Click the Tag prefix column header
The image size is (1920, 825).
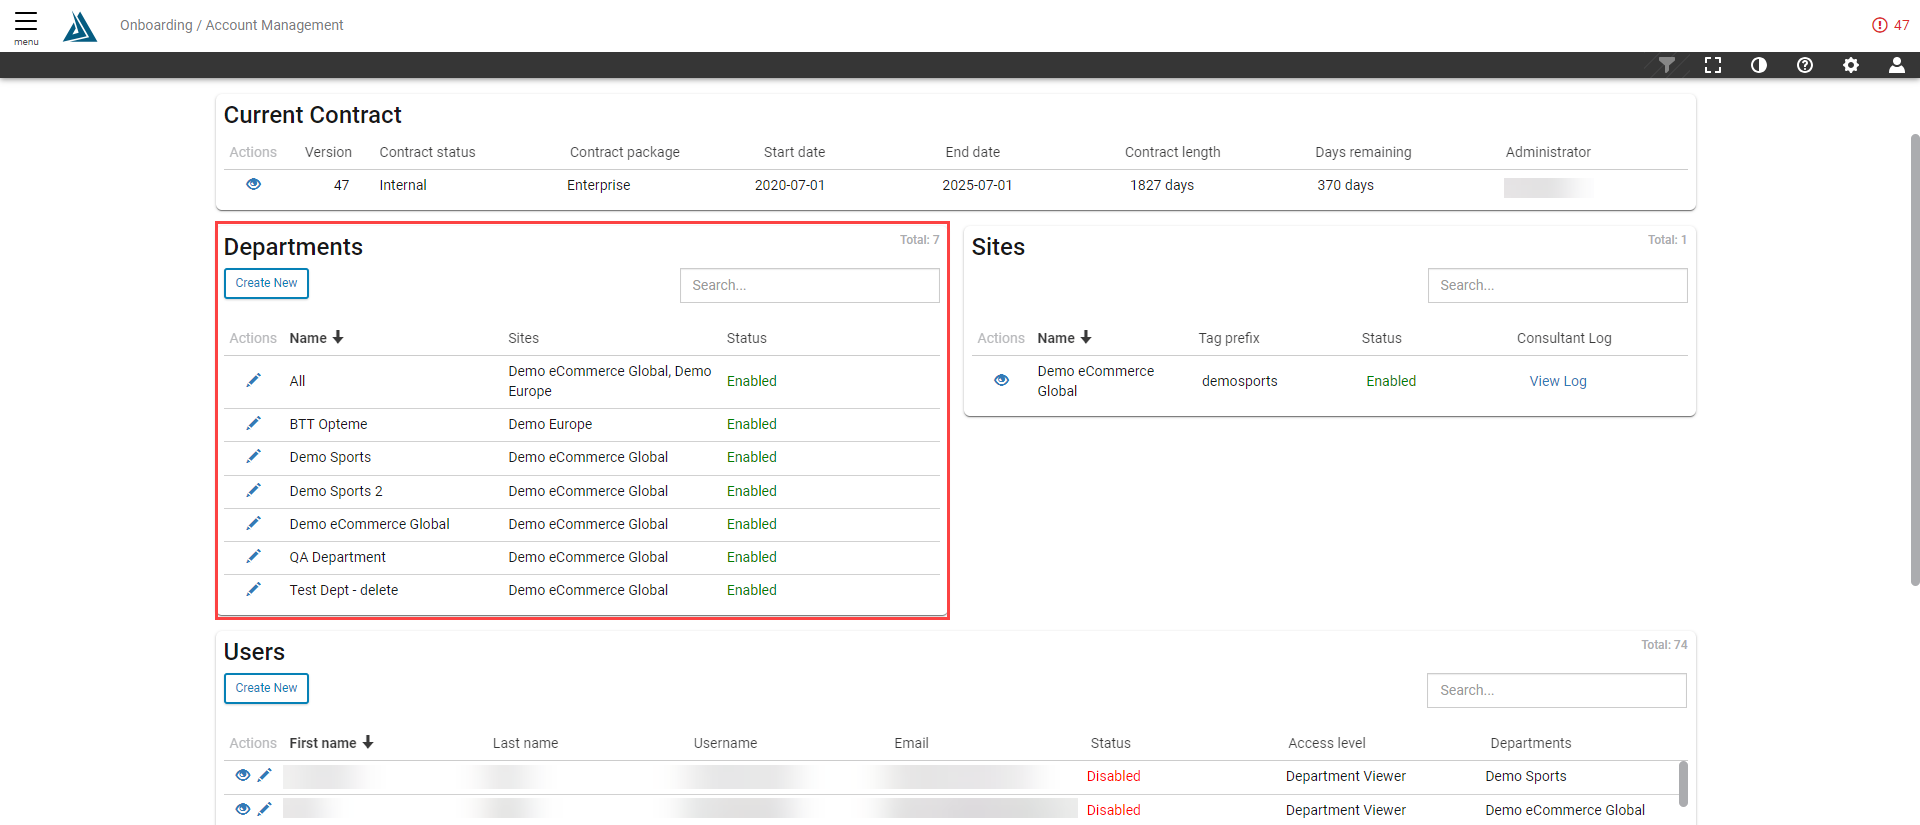click(1229, 338)
